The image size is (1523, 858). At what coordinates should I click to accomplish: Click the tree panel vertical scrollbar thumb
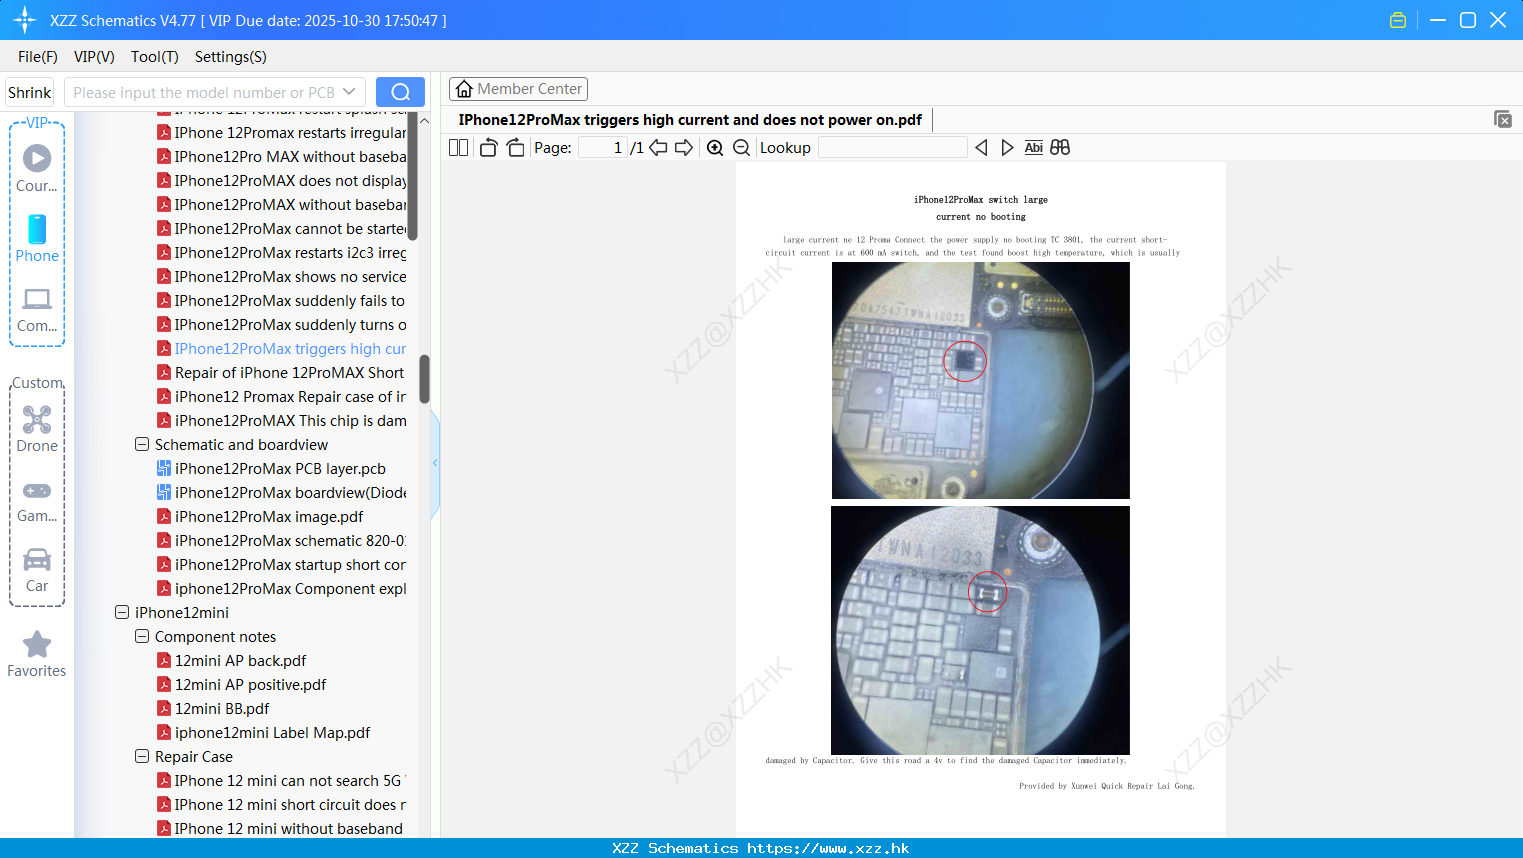pos(424,378)
